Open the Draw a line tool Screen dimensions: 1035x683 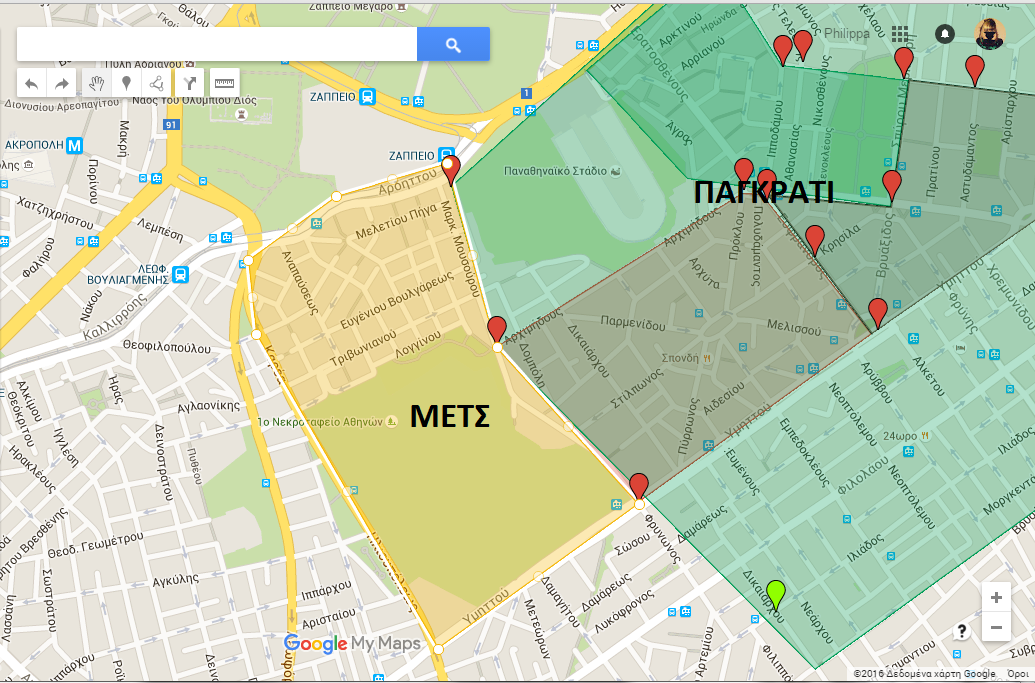pyautogui.click(x=156, y=83)
